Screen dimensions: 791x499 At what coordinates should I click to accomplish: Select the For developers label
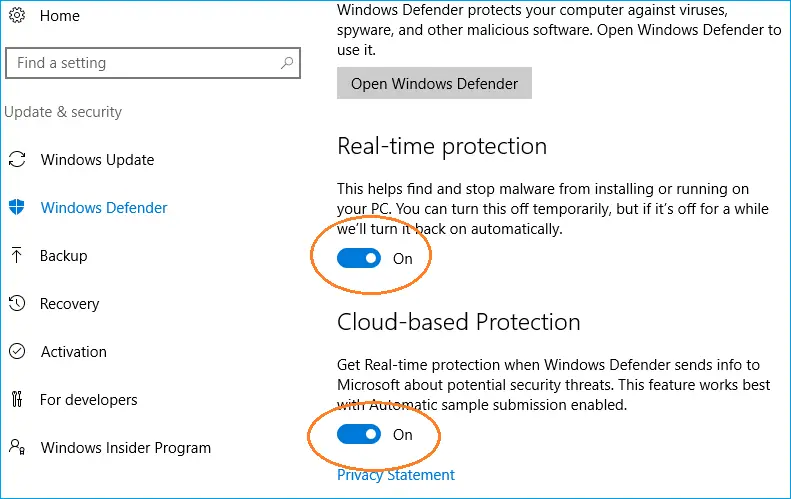click(89, 400)
